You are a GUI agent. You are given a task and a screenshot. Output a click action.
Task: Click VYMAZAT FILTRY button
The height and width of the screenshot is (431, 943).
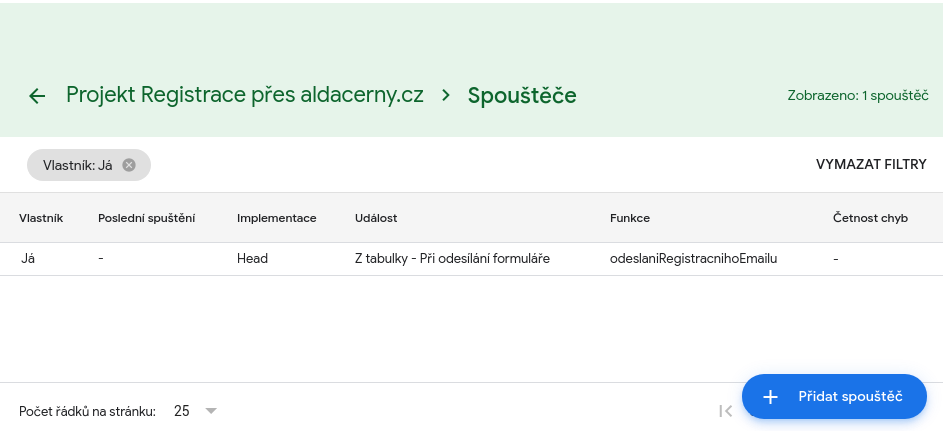click(871, 165)
